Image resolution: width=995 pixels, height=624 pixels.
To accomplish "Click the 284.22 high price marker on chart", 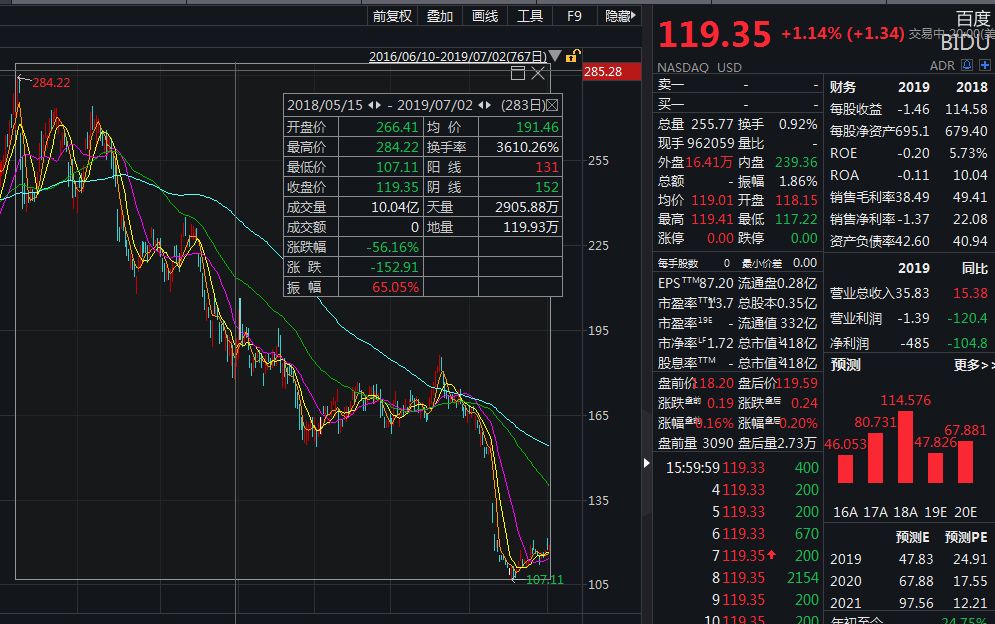I will coord(51,83).
